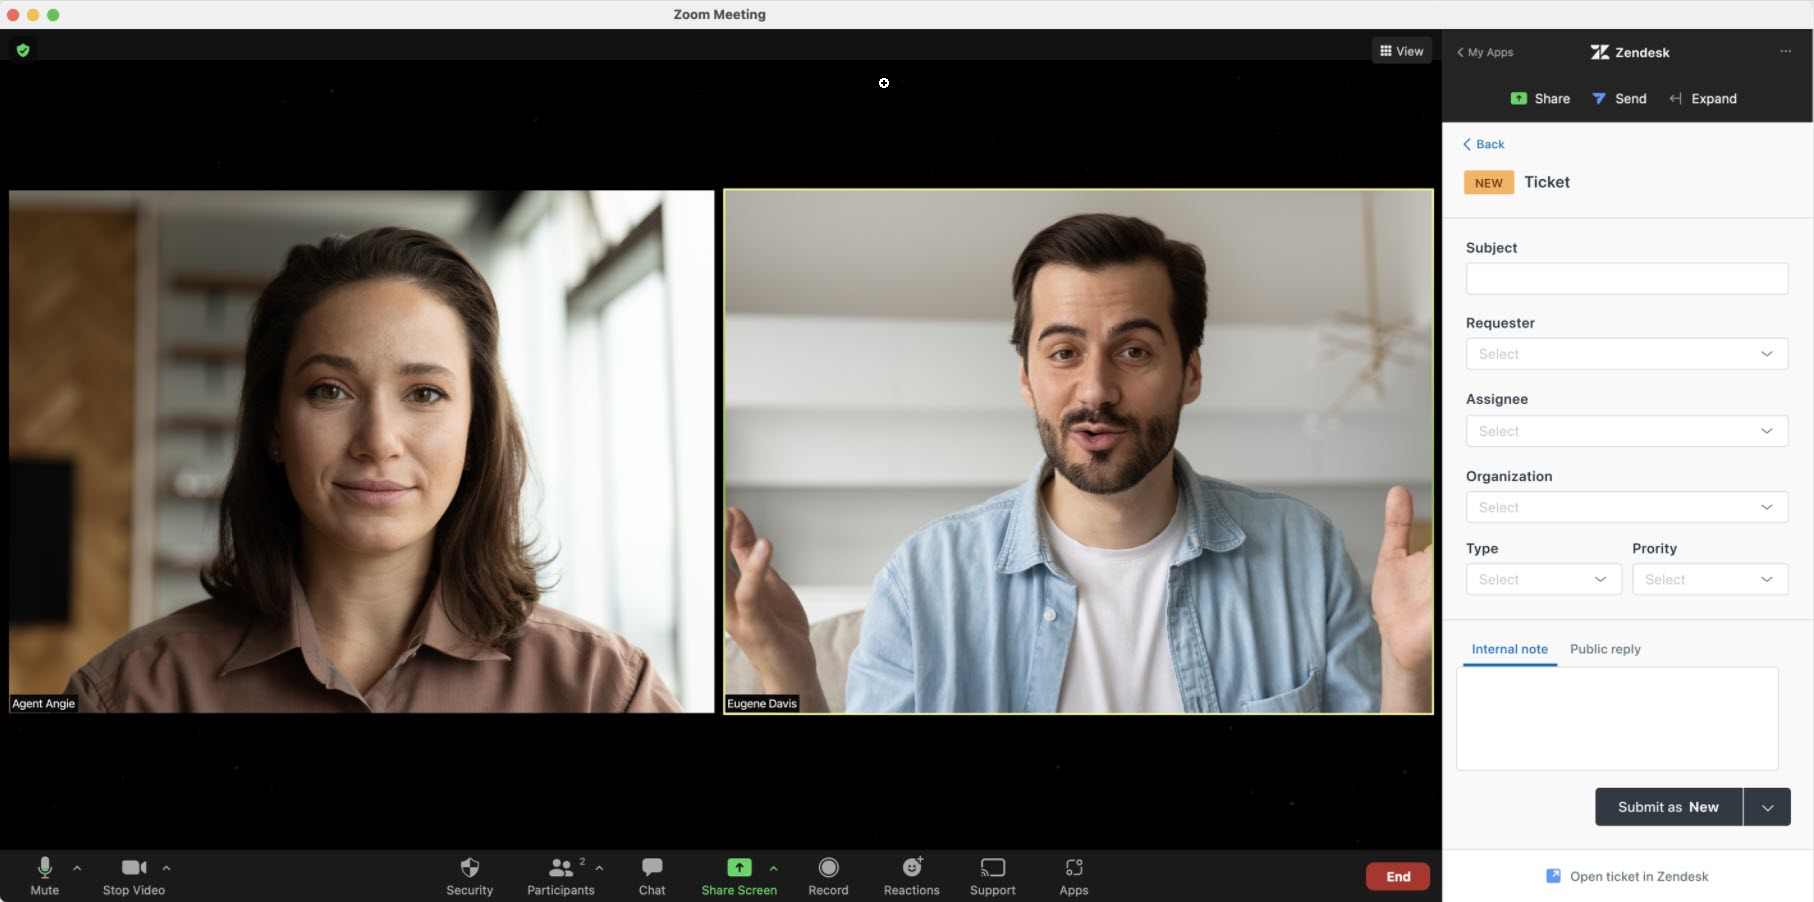Click the green encryption shield icon
This screenshot has height=902, width=1814.
point(23,50)
